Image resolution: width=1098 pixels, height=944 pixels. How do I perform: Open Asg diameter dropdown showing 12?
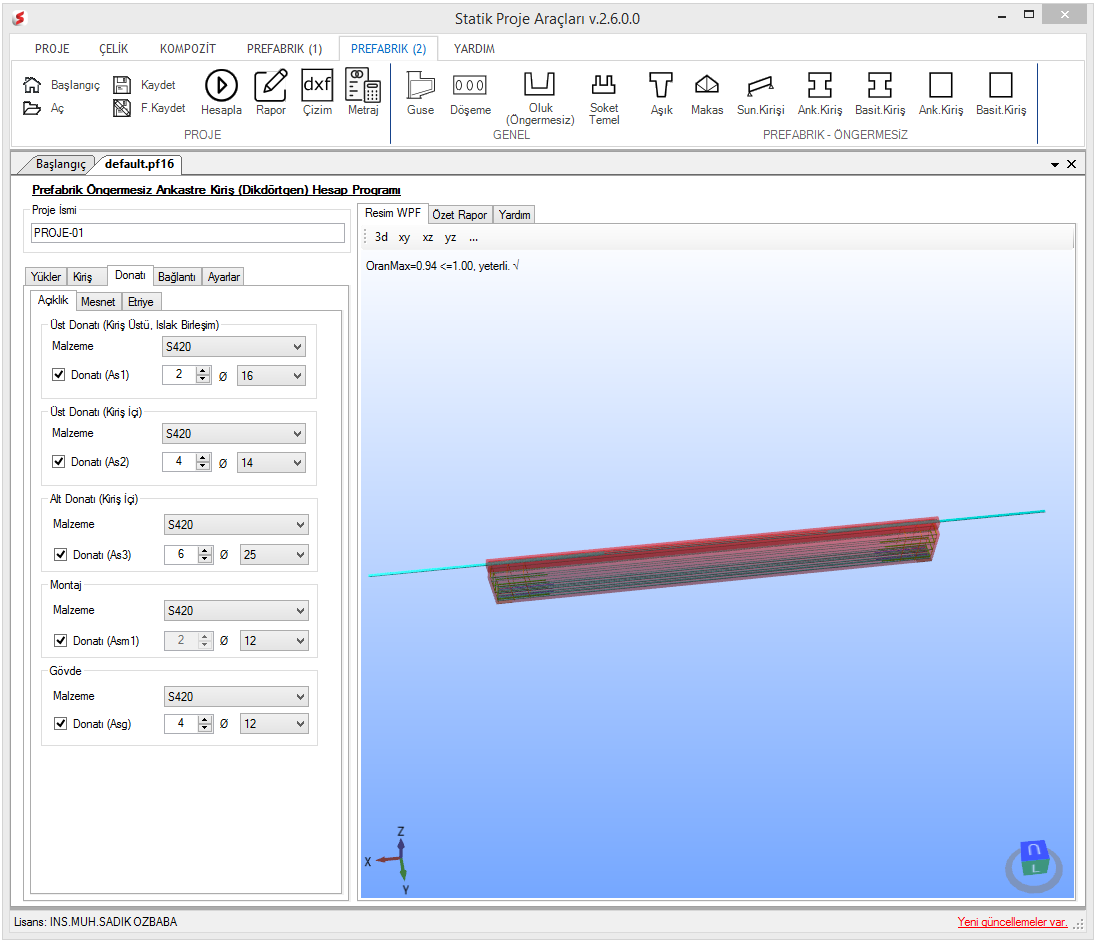(274, 724)
